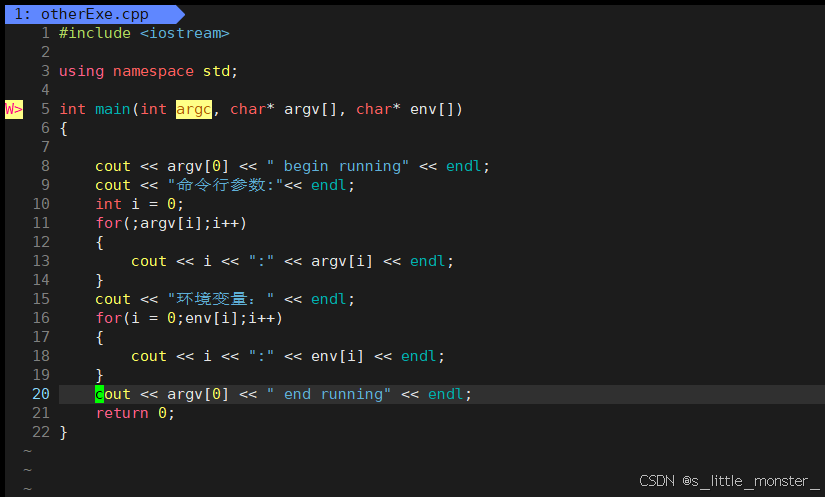The height and width of the screenshot is (497, 825).
Task: Click the opening brace on line 12
Action: [99, 242]
